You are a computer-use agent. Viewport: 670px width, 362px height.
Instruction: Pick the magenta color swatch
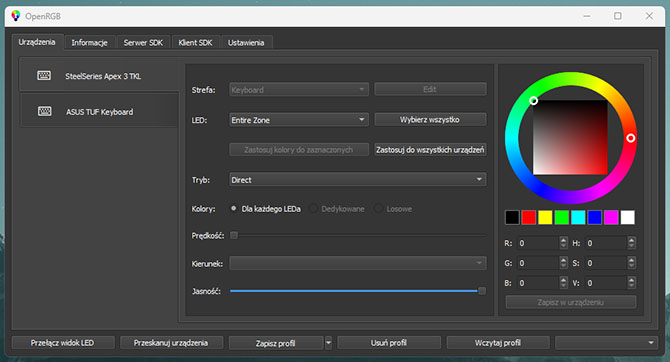point(611,217)
